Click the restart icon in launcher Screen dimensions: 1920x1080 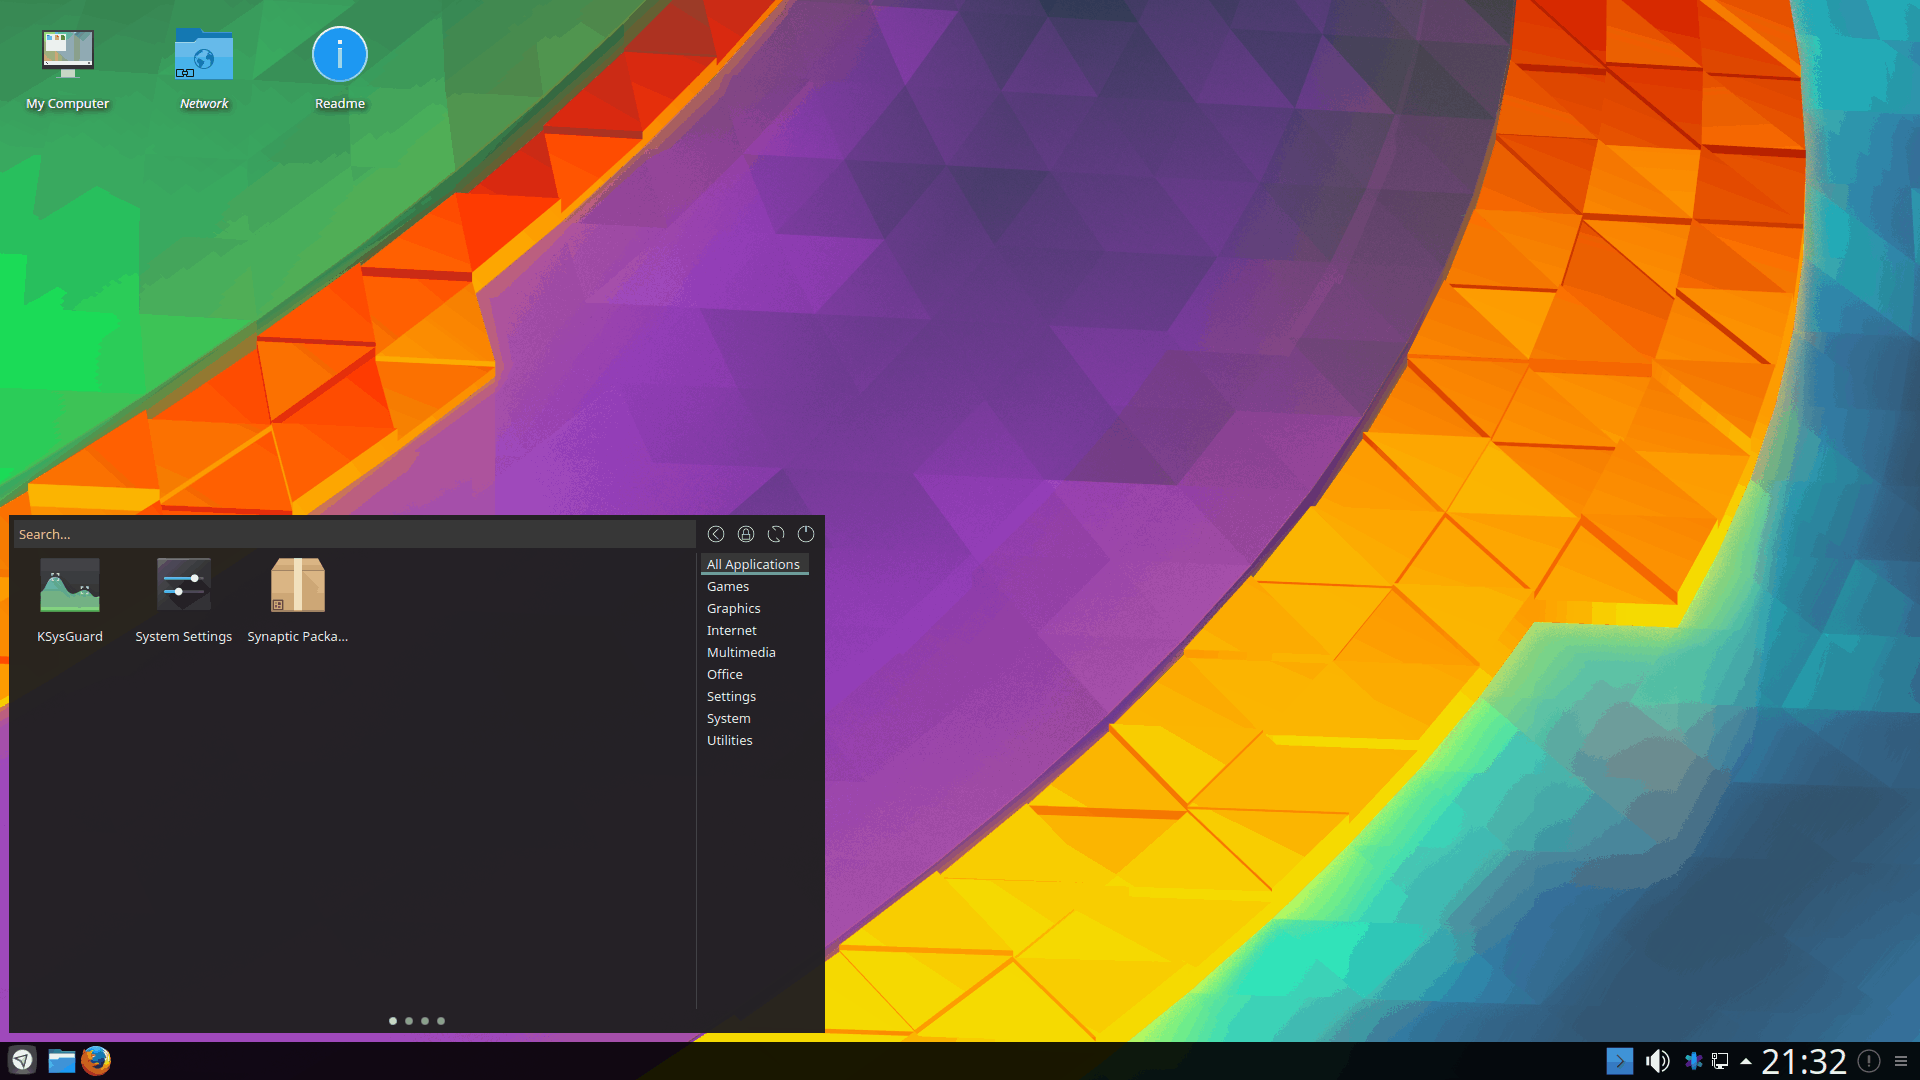coord(776,534)
